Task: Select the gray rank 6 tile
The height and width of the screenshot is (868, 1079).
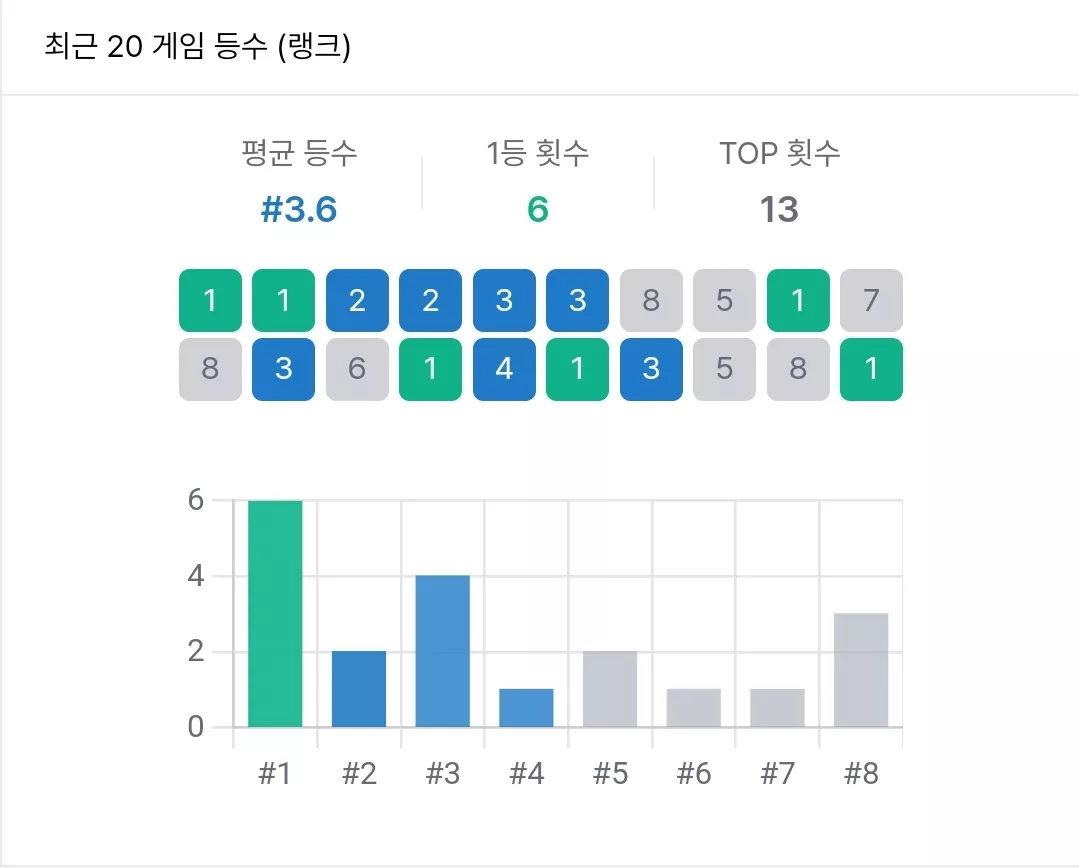Action: [x=357, y=369]
